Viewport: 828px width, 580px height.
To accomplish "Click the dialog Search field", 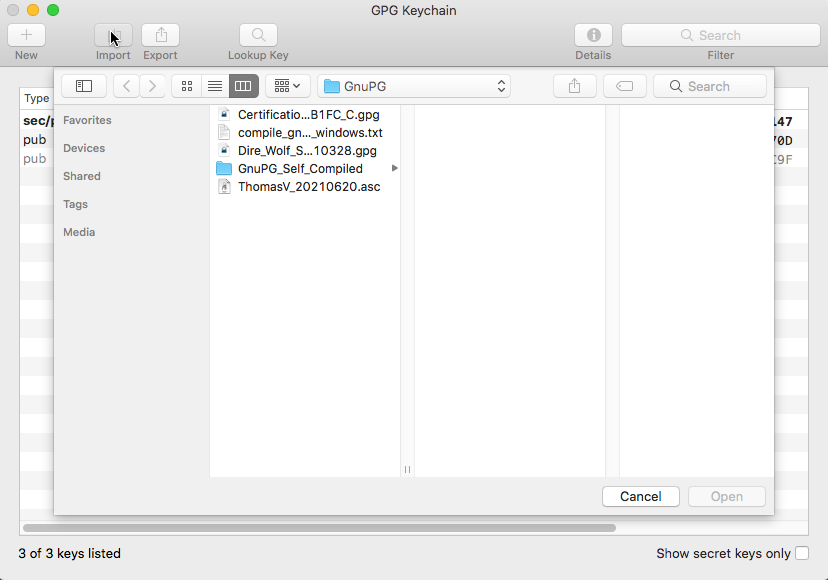I will pos(710,86).
